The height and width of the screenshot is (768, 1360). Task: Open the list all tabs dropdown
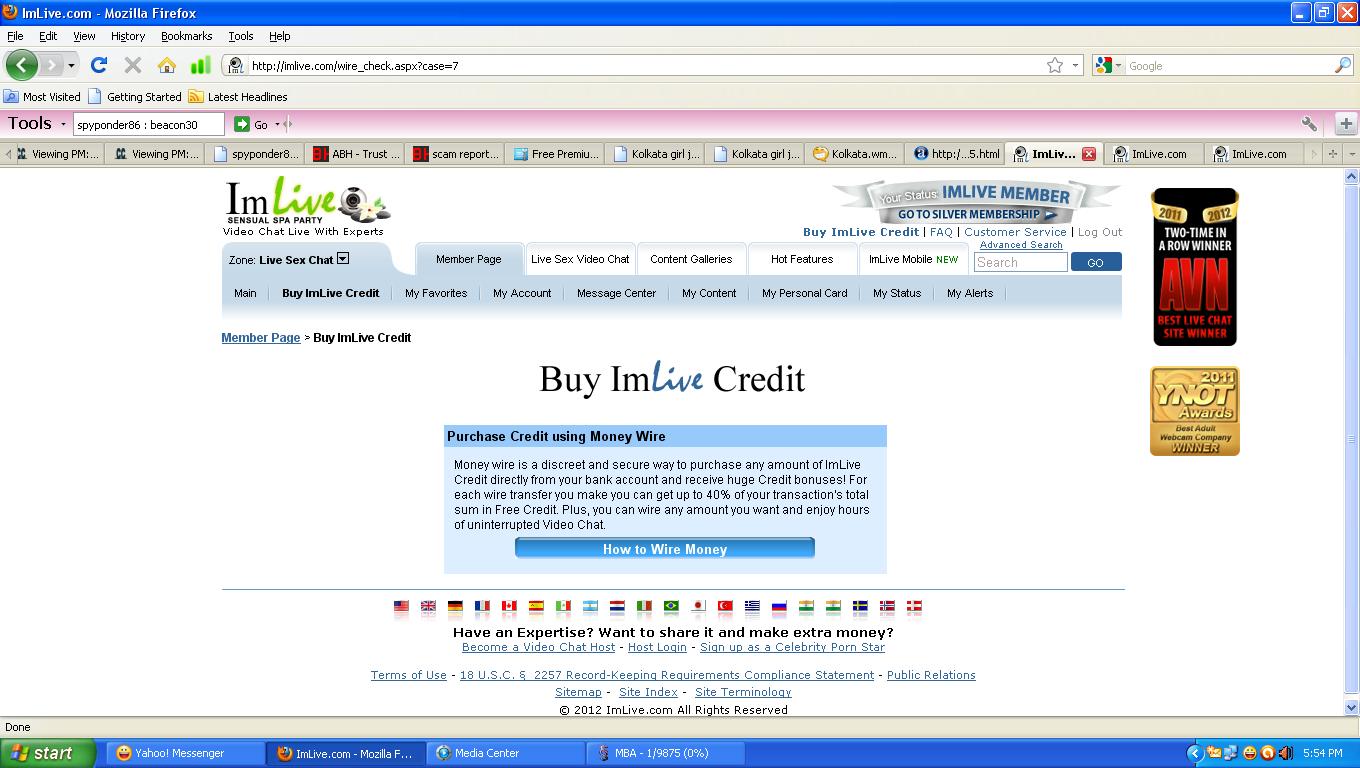click(1352, 154)
